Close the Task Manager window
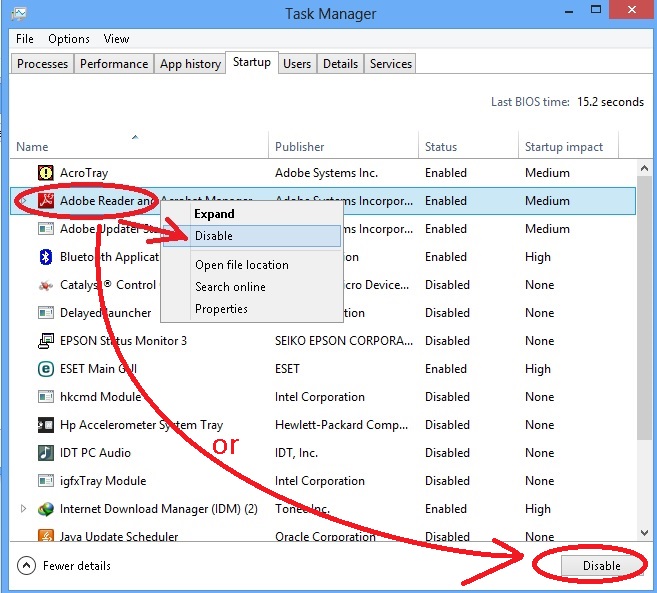 click(632, 10)
